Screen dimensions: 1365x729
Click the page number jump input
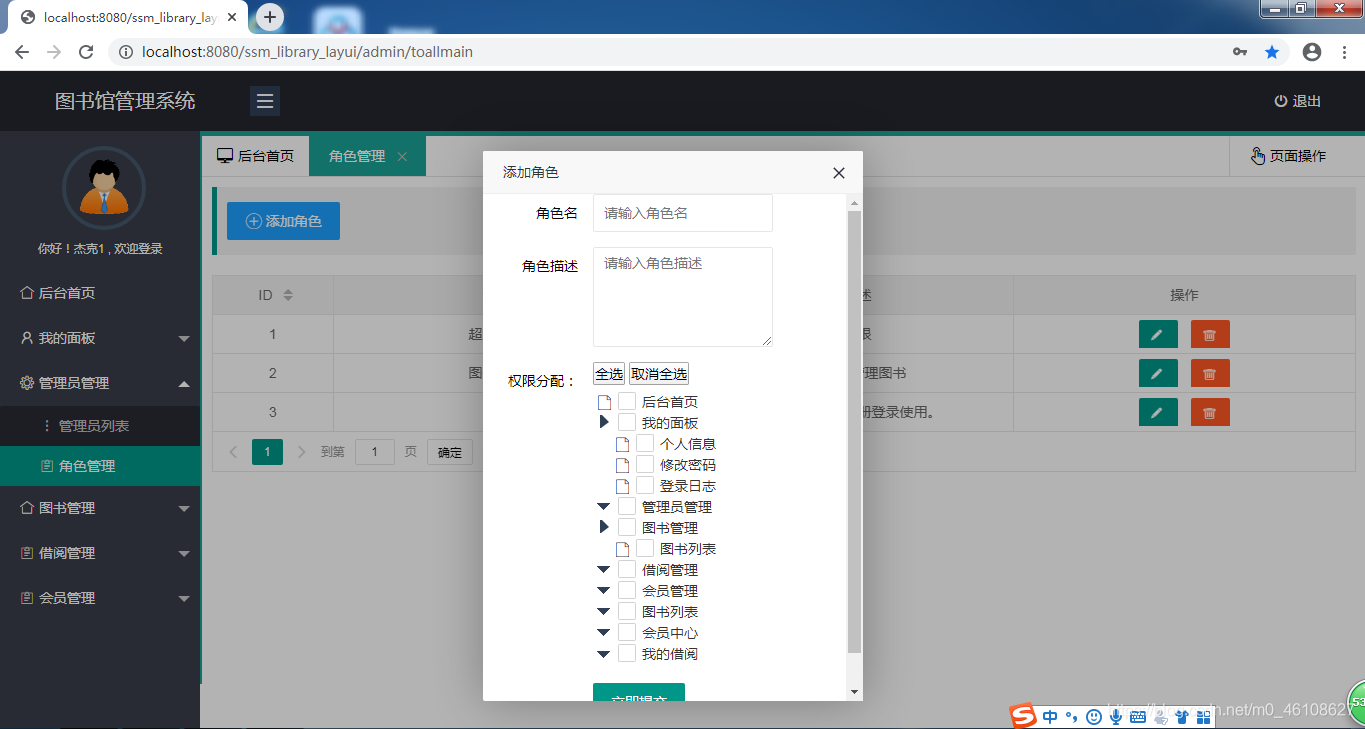click(x=375, y=452)
